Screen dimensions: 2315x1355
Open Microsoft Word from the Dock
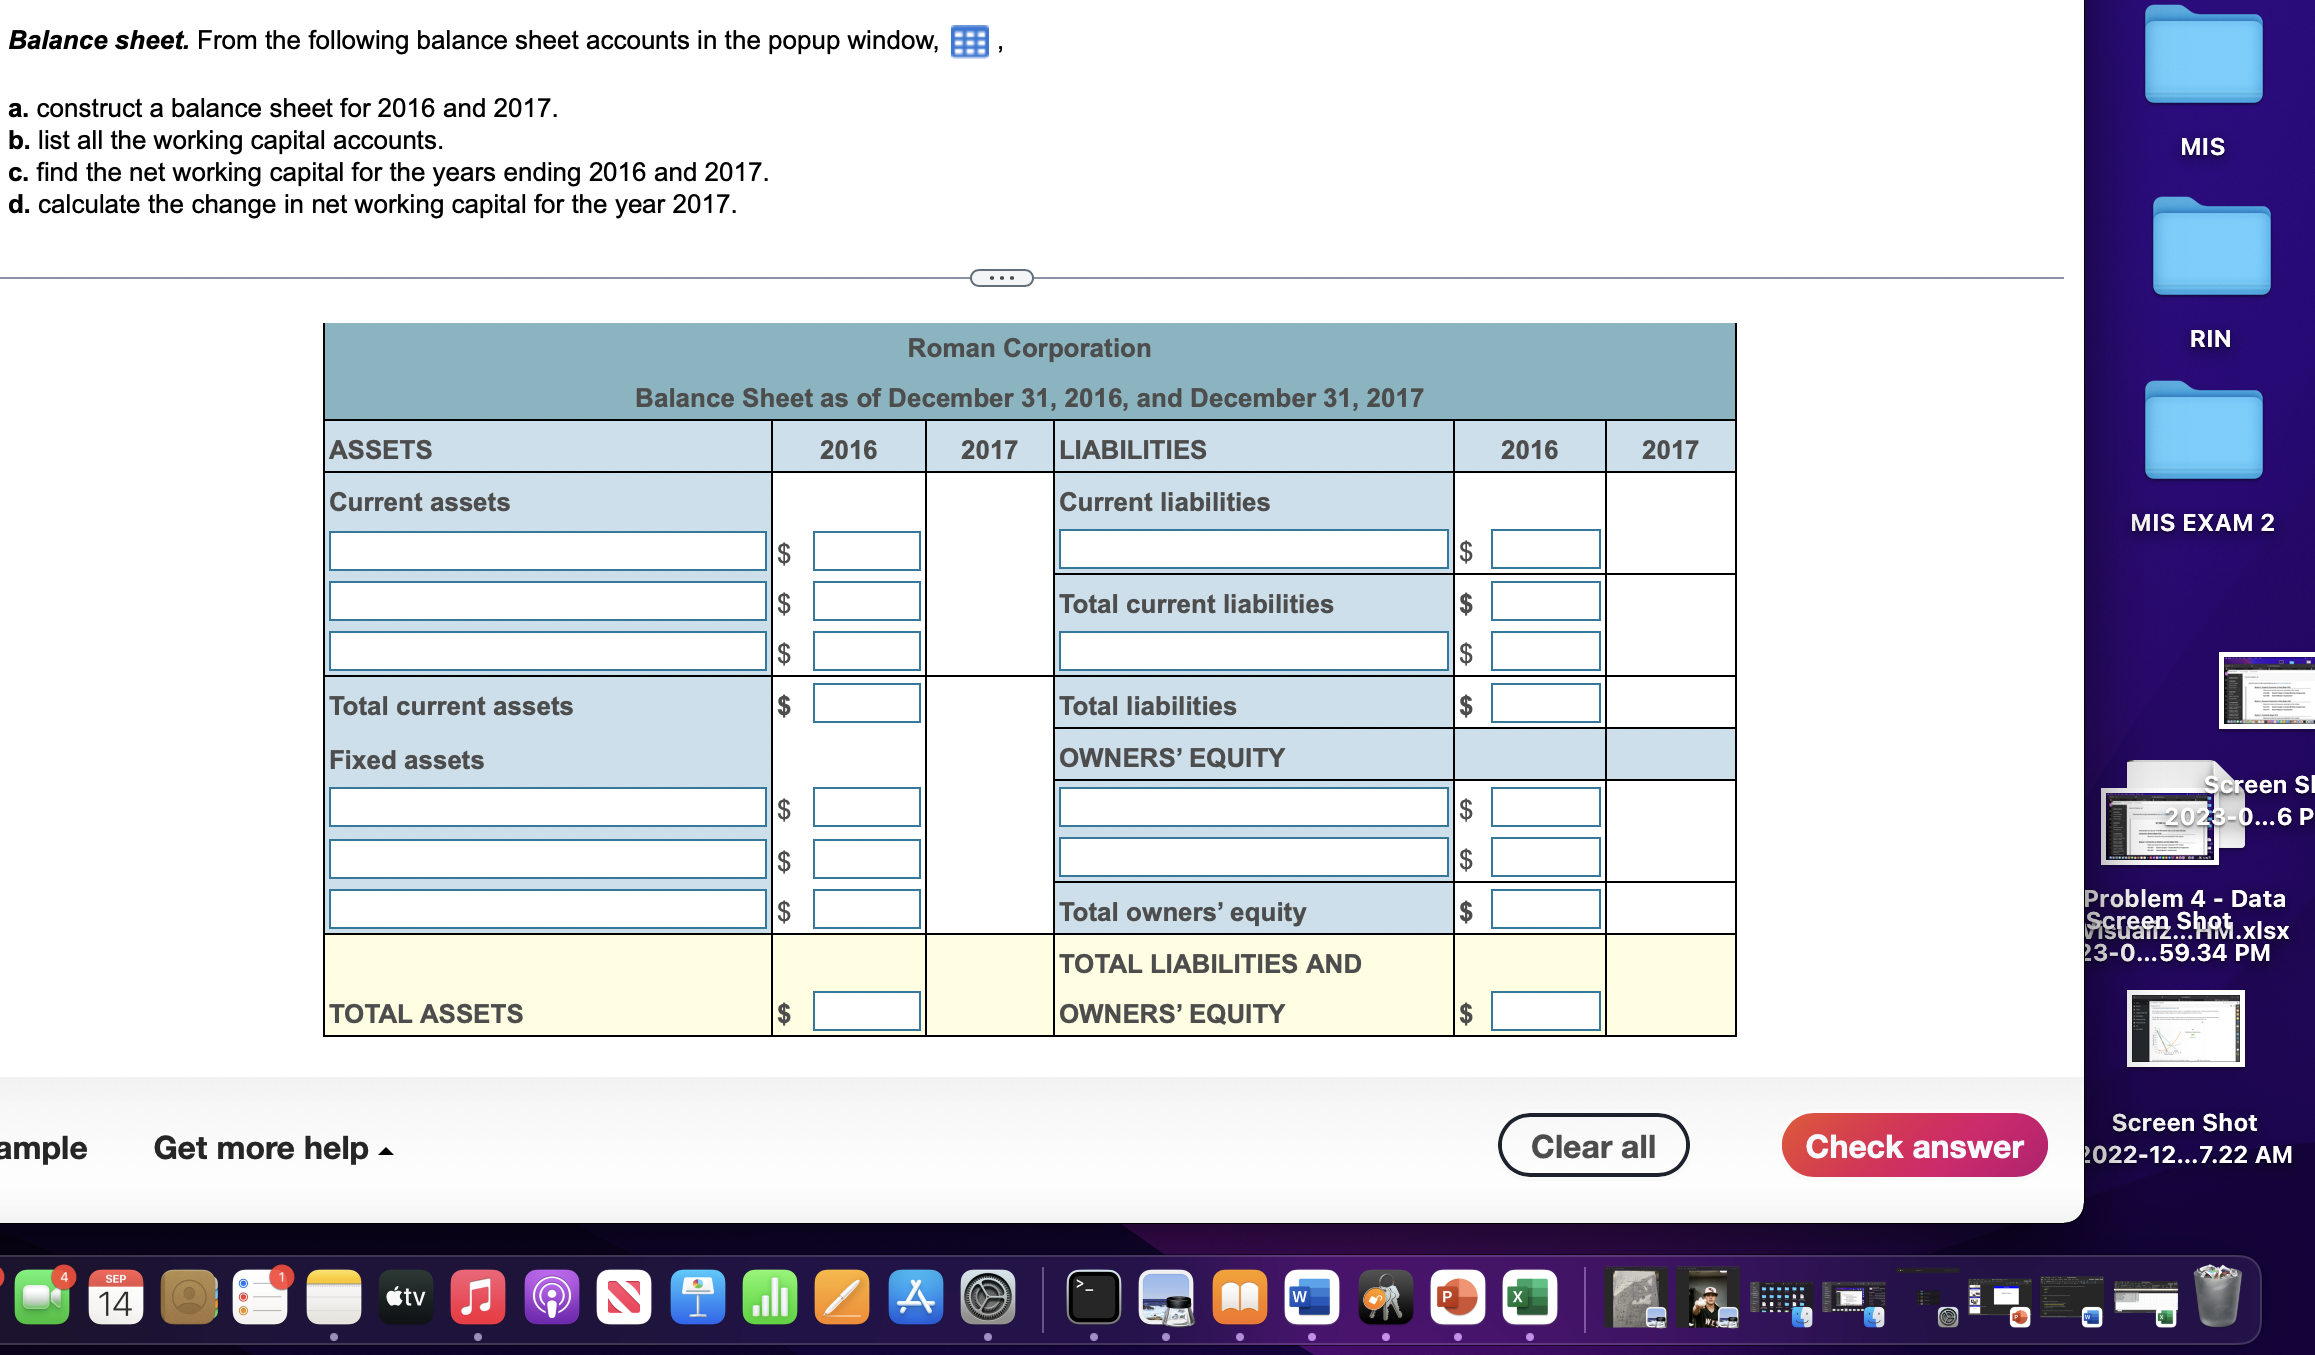click(1310, 1296)
